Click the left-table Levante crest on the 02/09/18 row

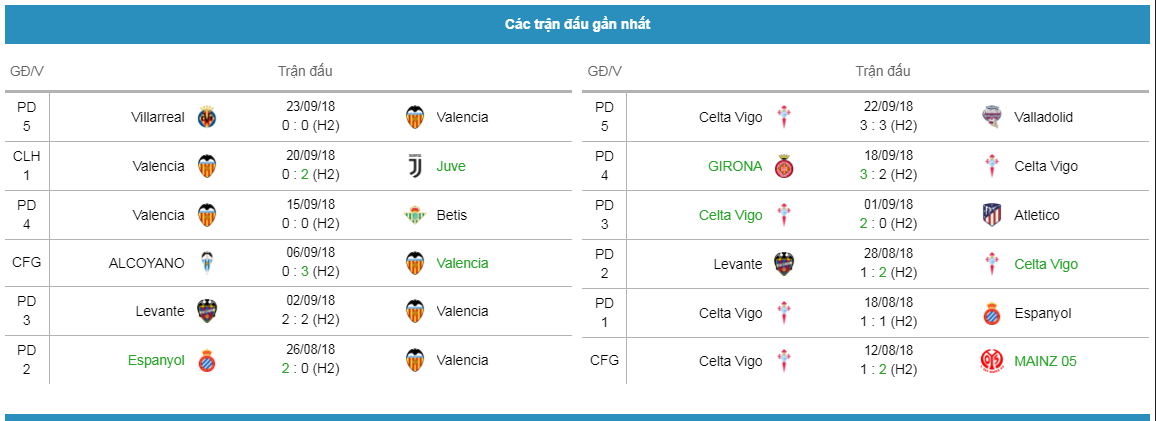pyautogui.click(x=206, y=312)
